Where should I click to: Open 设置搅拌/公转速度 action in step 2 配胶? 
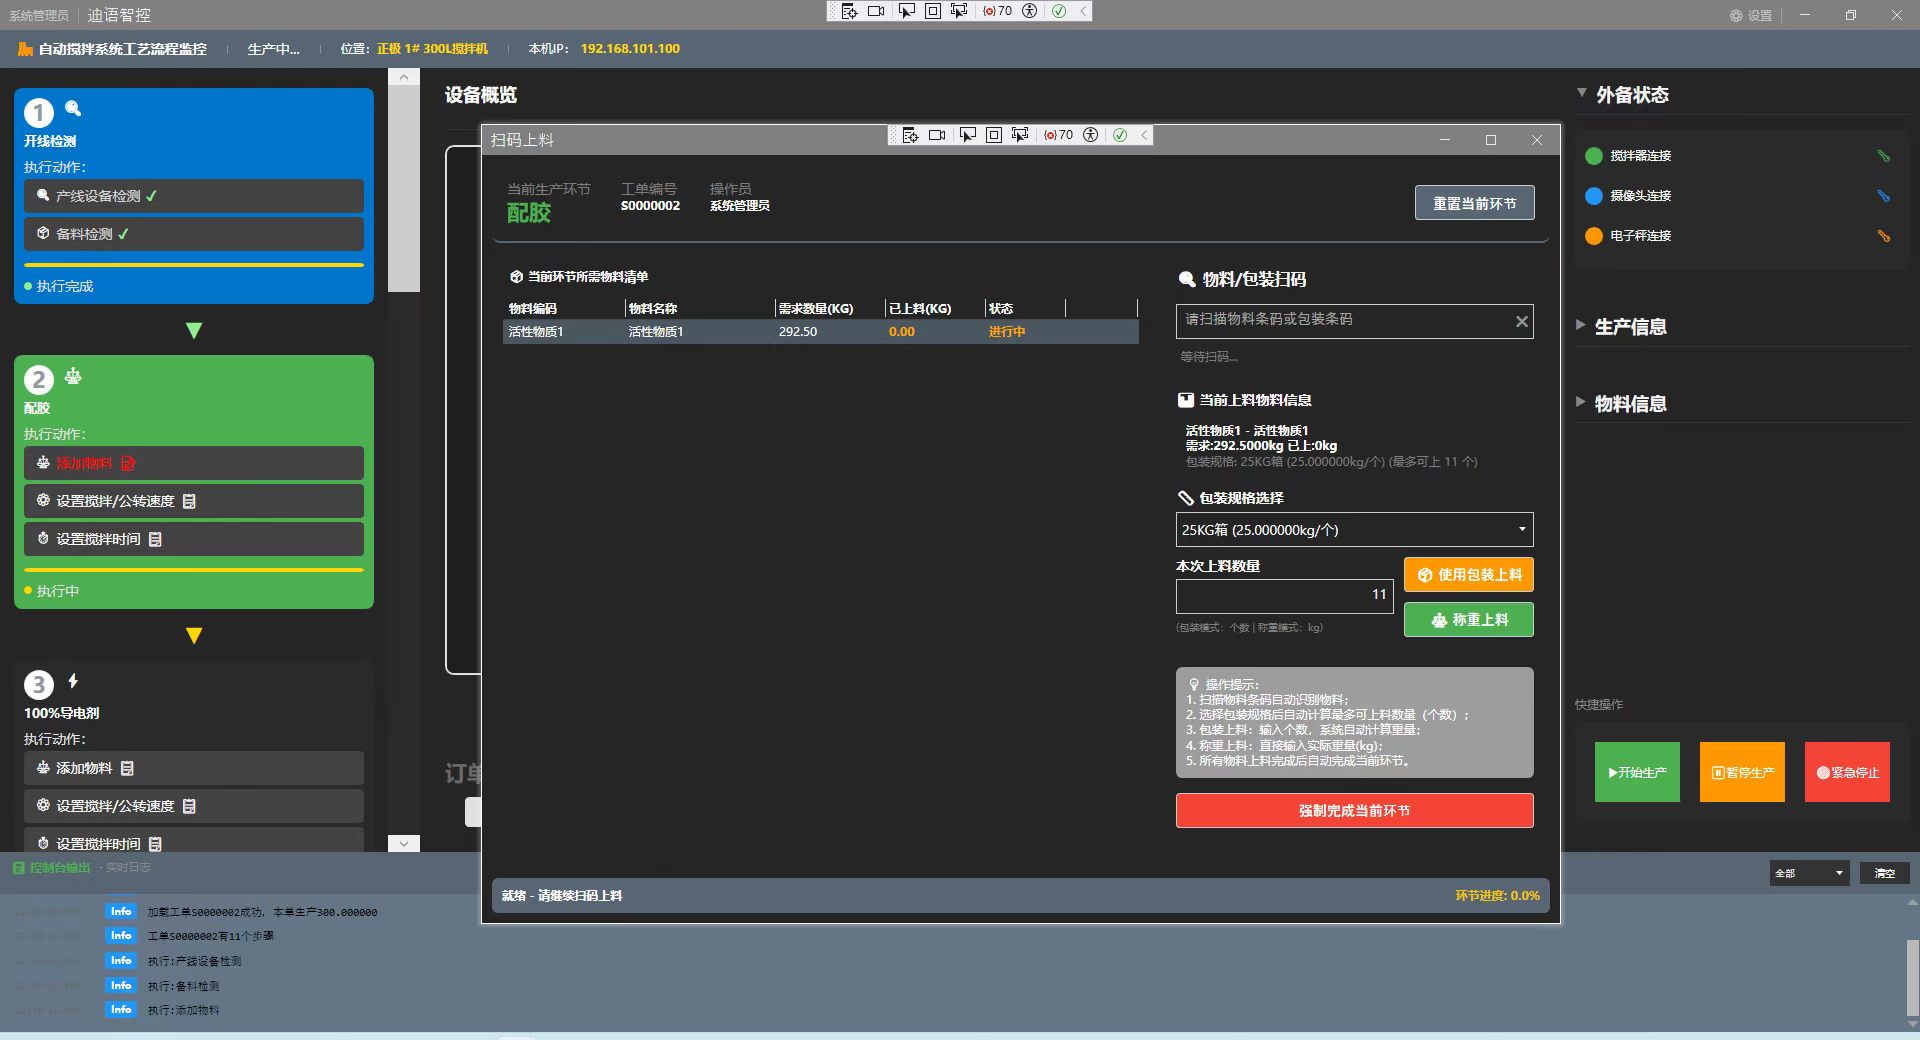(x=194, y=501)
